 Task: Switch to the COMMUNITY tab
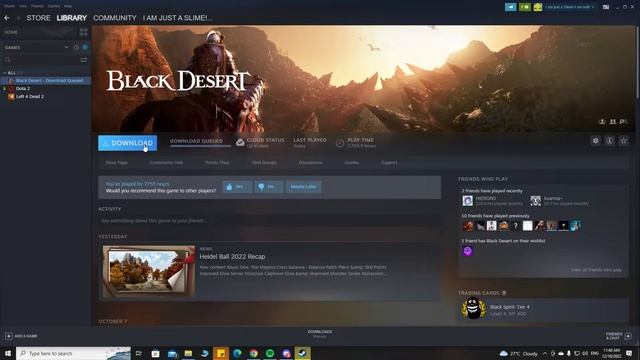[115, 18]
